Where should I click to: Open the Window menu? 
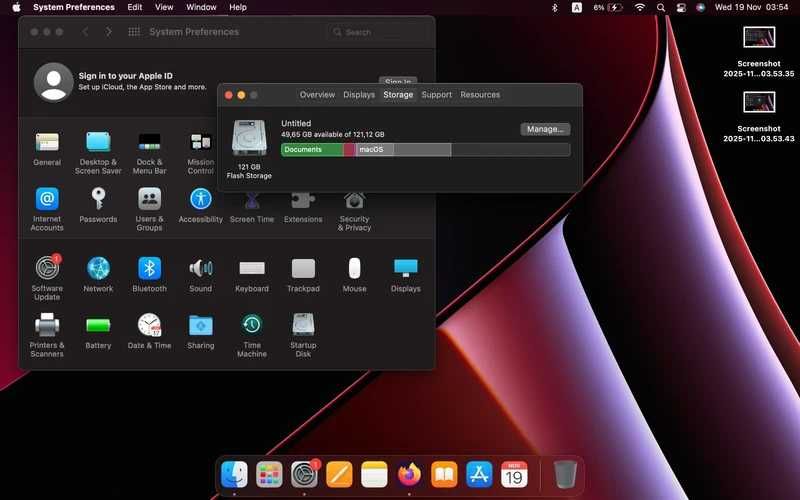pos(201,7)
